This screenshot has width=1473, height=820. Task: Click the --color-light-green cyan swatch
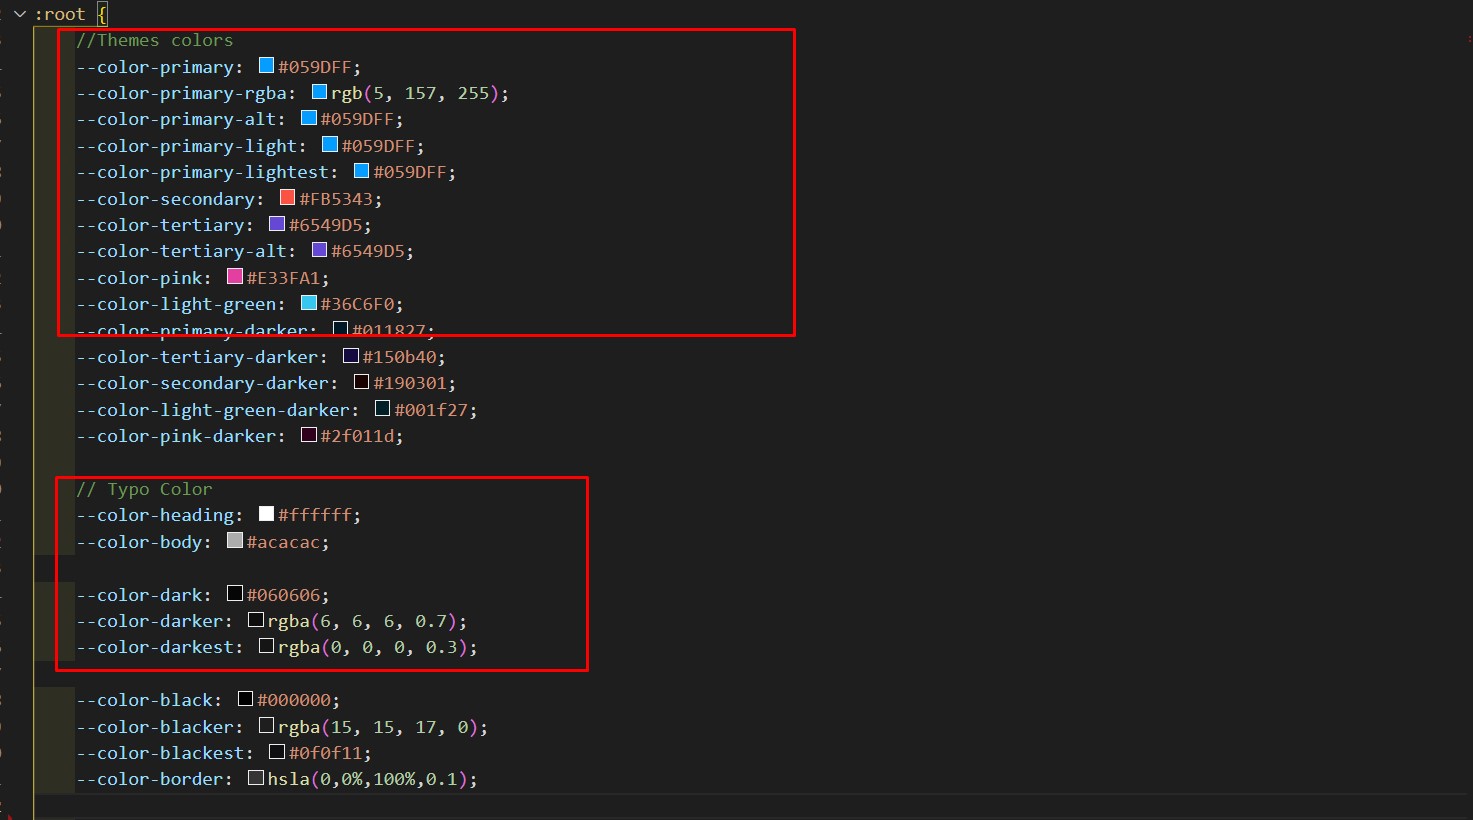coord(309,303)
